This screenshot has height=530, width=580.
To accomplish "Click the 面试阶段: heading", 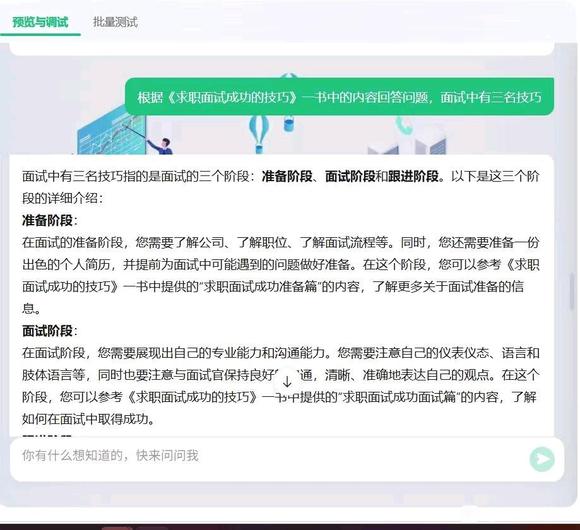I will 50,331.
